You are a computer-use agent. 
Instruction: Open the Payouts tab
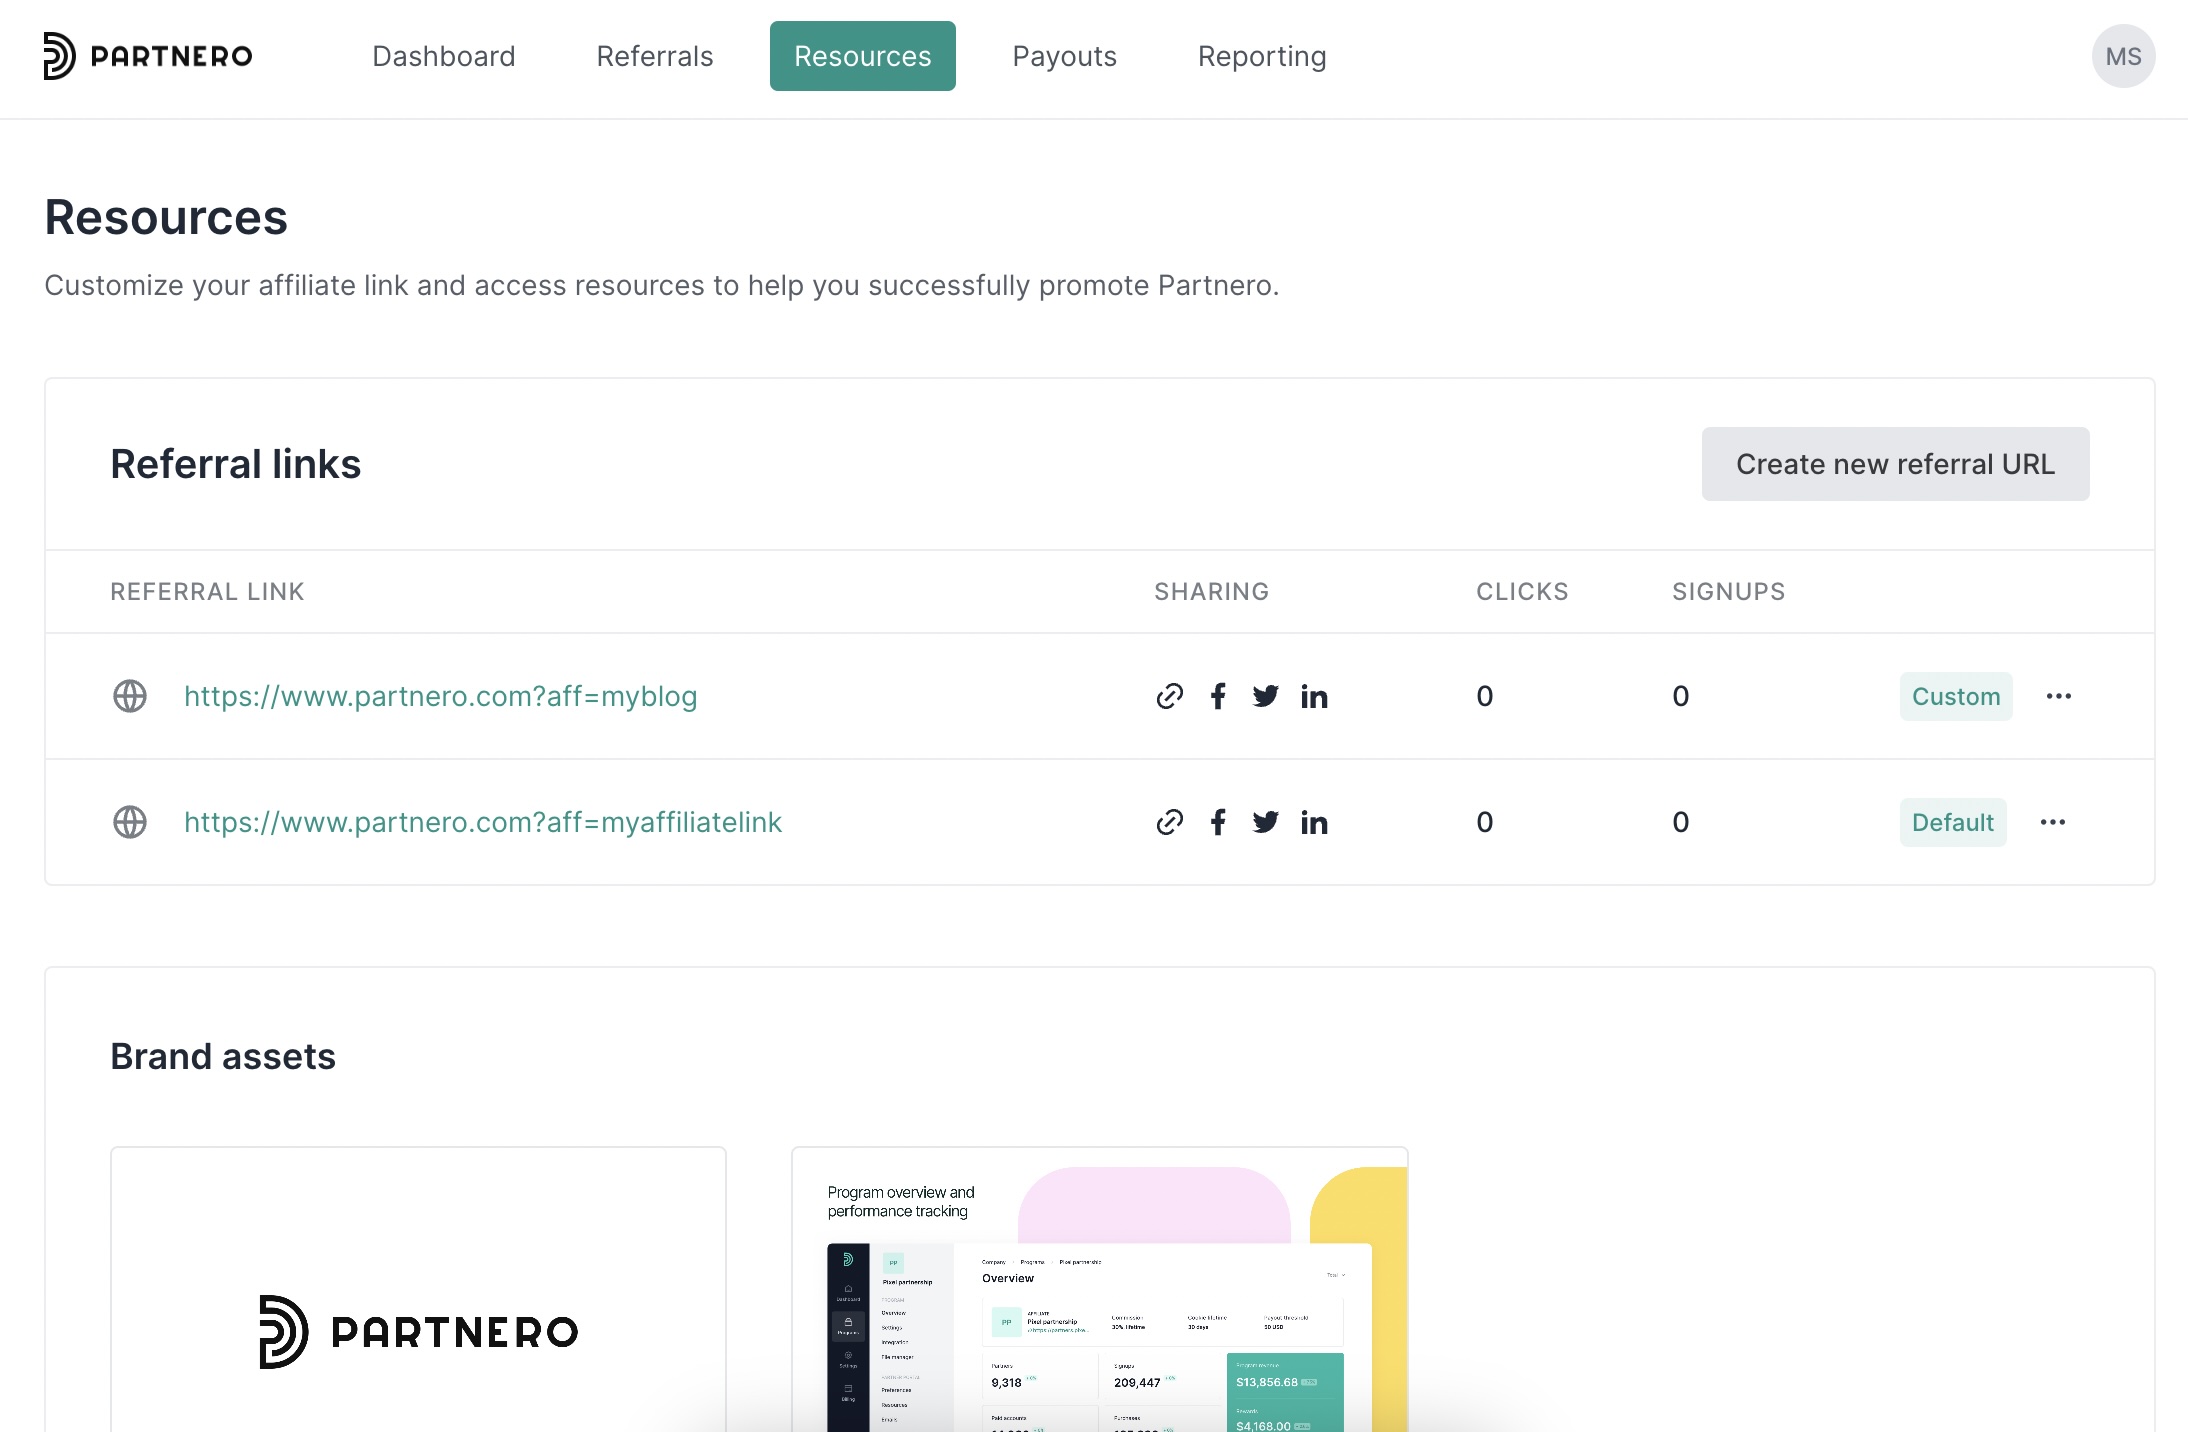(x=1065, y=56)
